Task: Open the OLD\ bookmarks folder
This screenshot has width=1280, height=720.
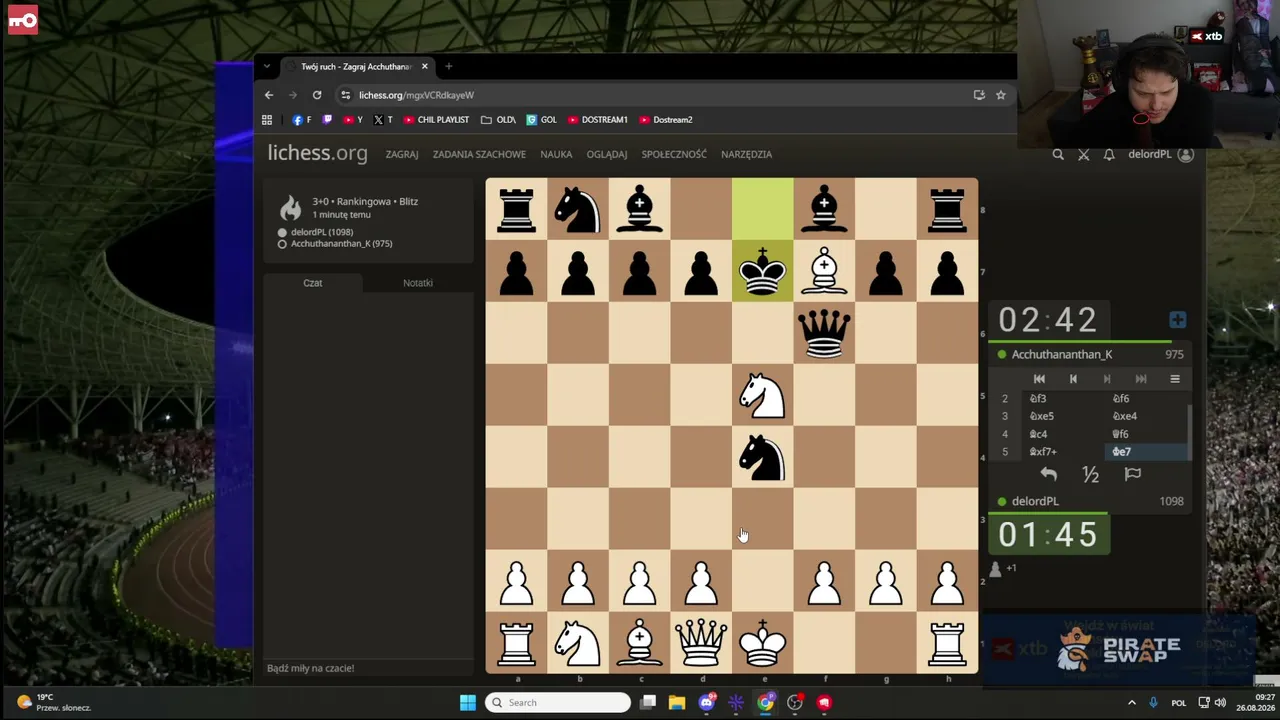Action: (498, 120)
